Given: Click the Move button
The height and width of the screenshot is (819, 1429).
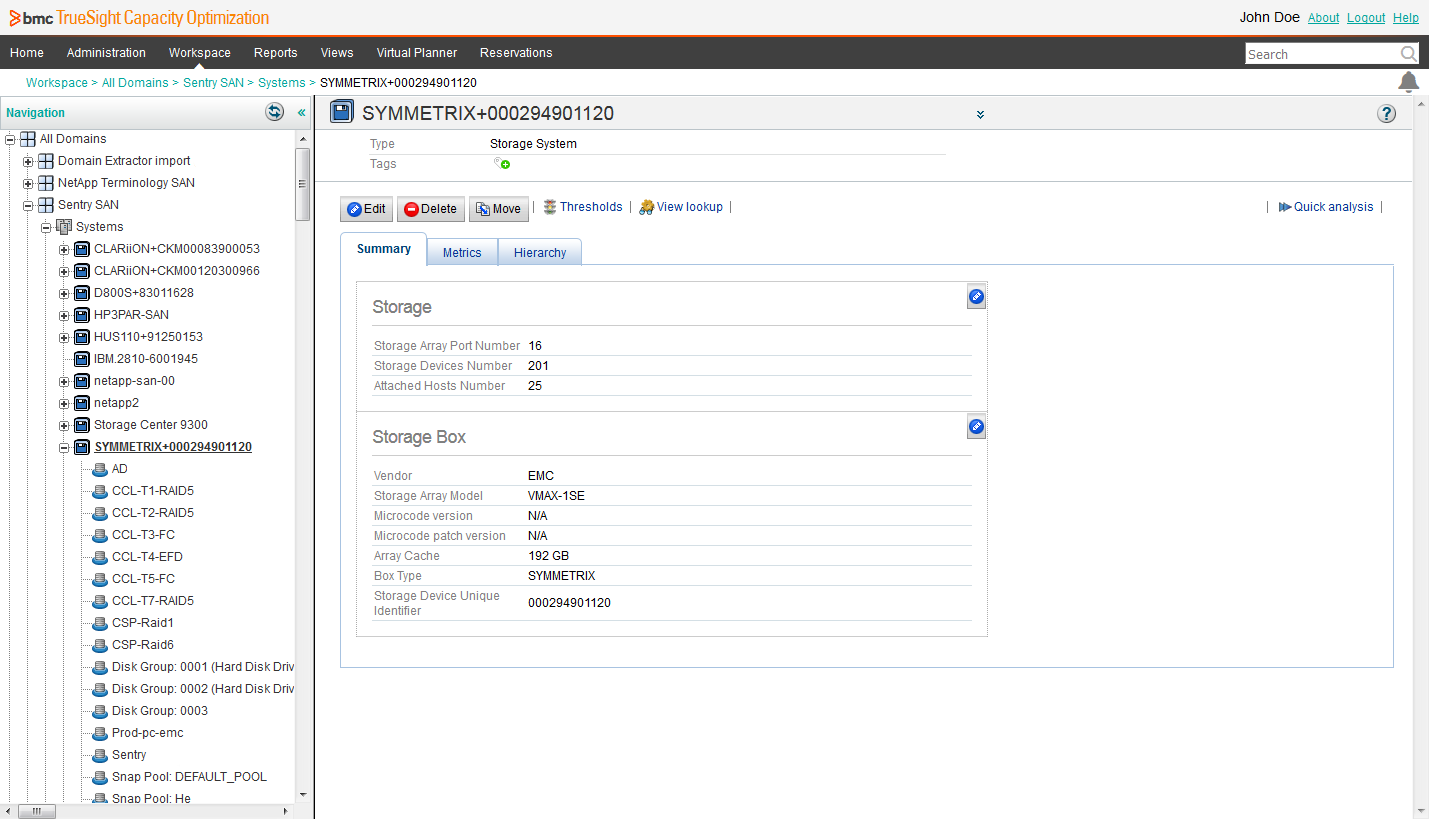Looking at the screenshot, I should (499, 209).
